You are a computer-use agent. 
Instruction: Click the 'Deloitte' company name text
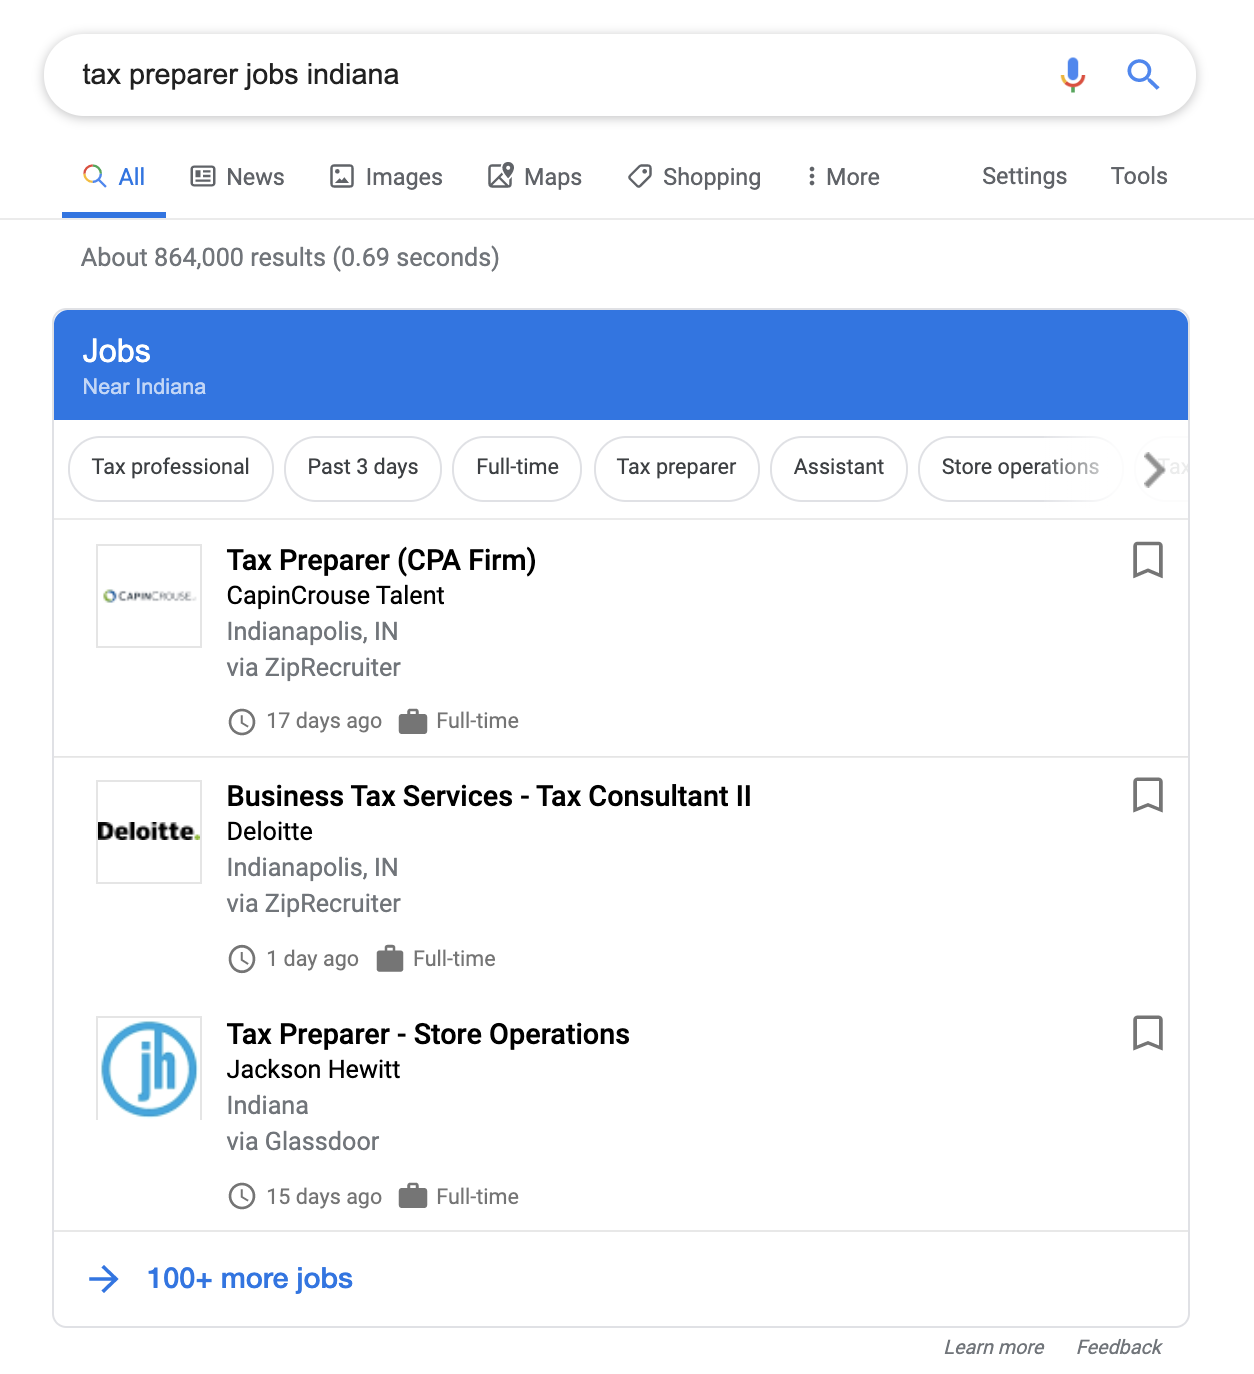click(x=270, y=832)
